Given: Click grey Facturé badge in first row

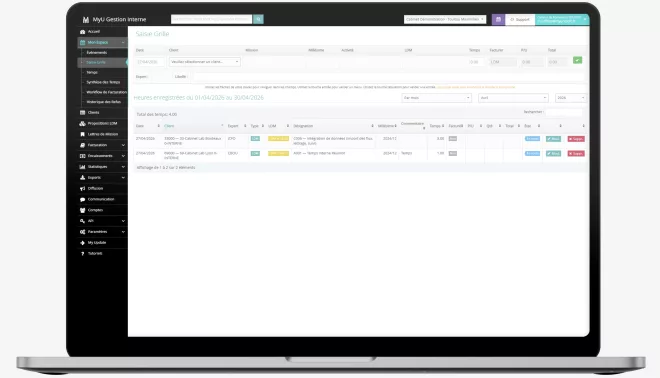Looking at the screenshot, I should [453, 138].
